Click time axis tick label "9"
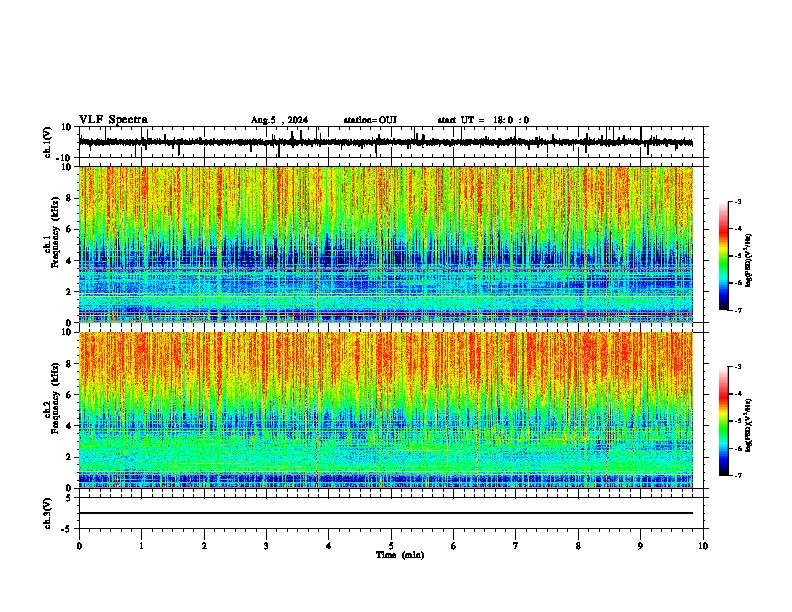Viewport: 792px width, 612px height. (640, 546)
